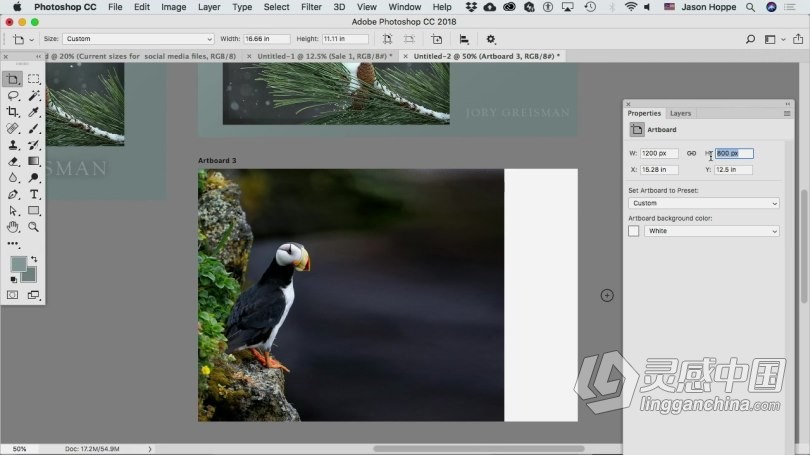
Task: Open the File menu
Action: (115, 7)
